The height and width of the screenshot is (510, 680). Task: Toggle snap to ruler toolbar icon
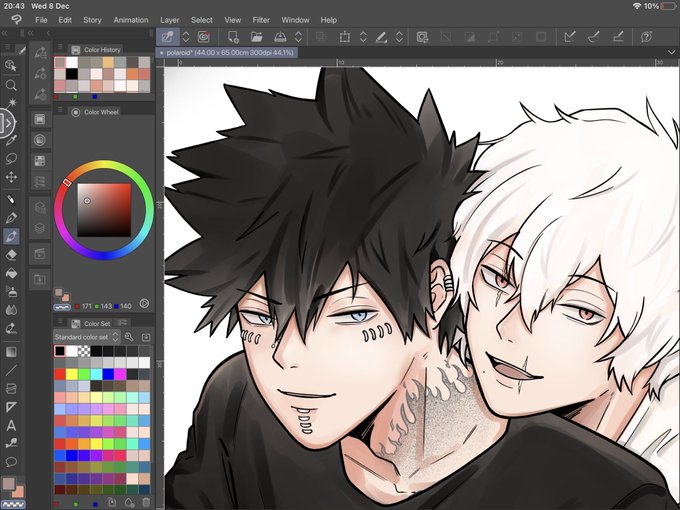(569, 37)
